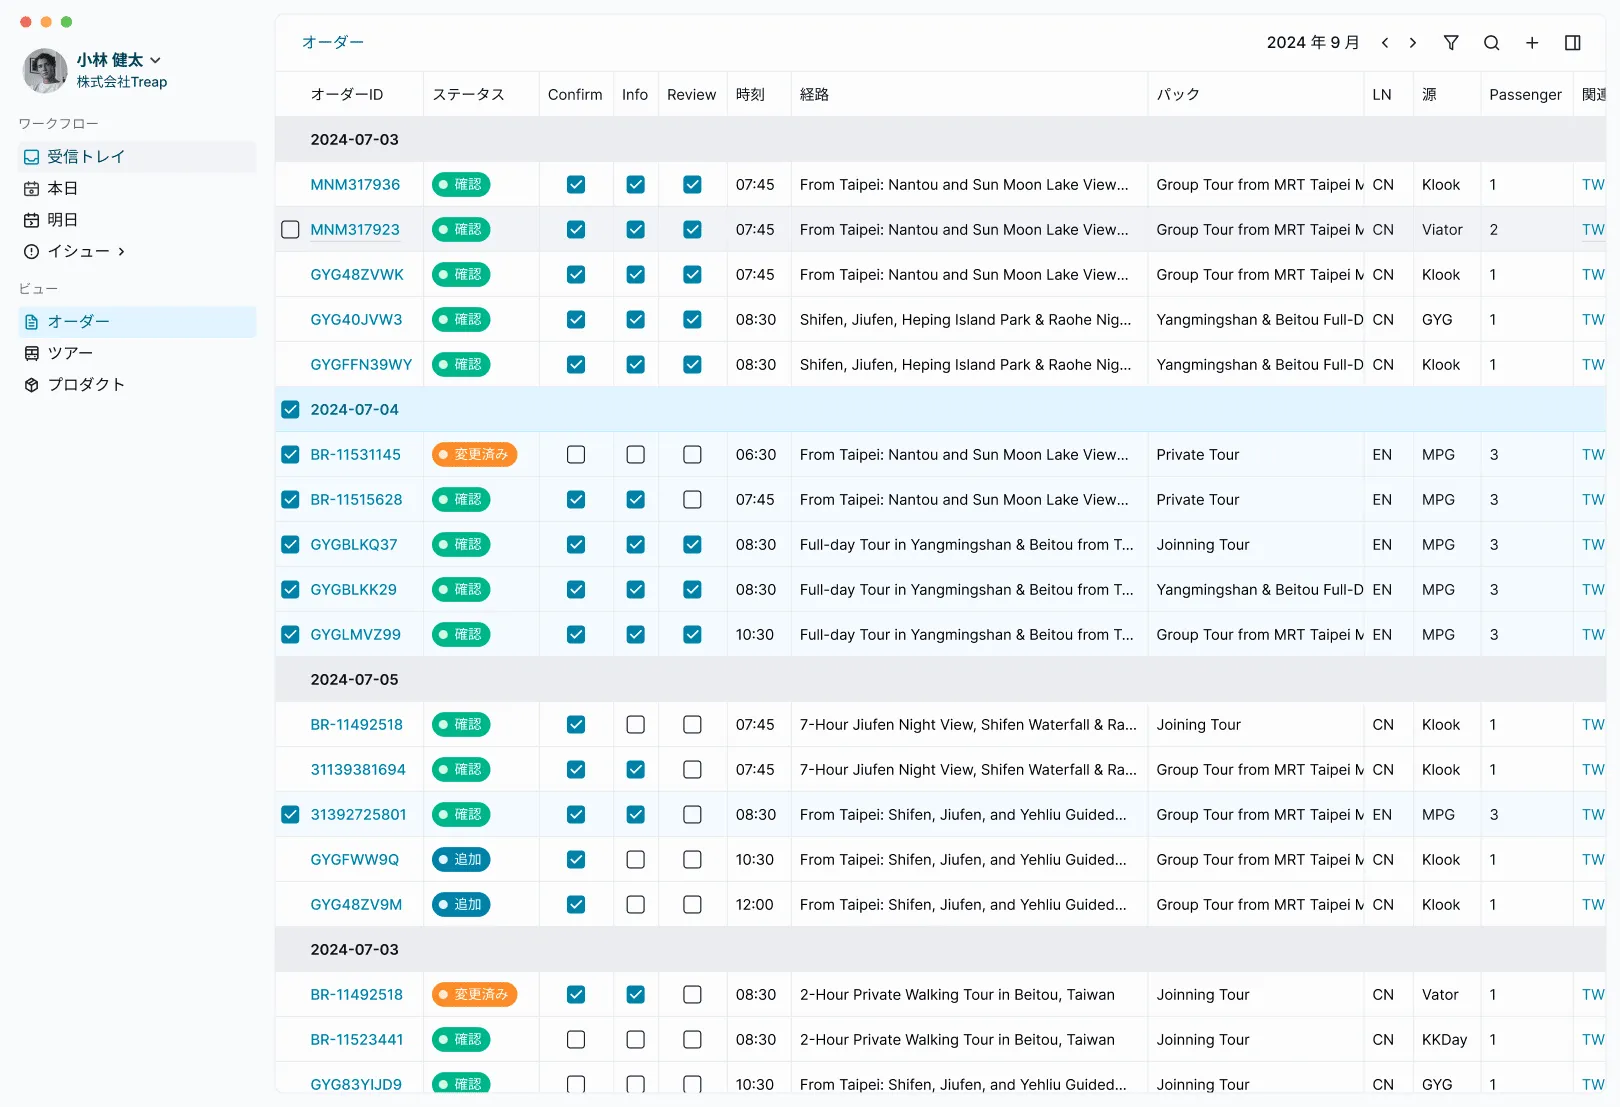Open プロダクト in sidebar

click(x=86, y=385)
